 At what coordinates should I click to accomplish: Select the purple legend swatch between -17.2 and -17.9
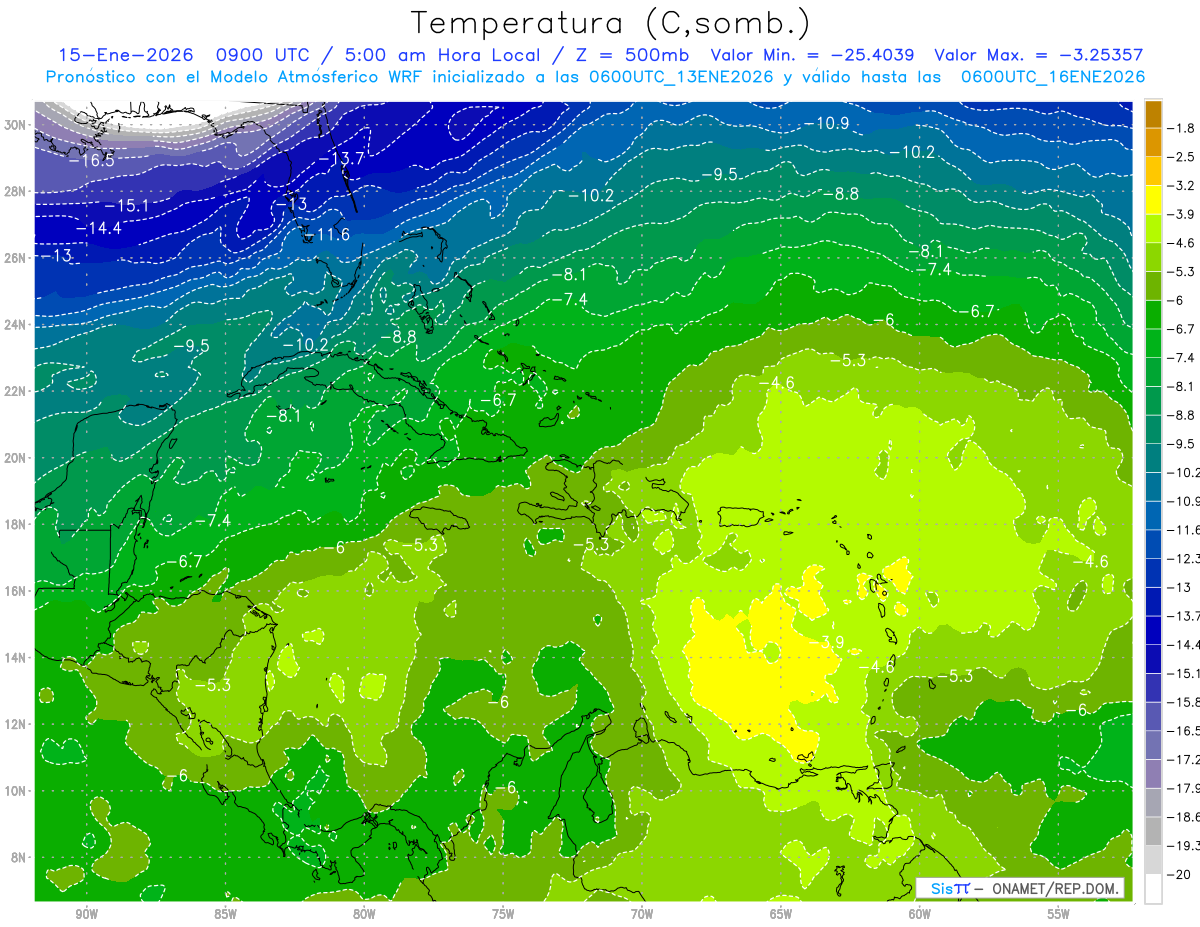(1153, 774)
